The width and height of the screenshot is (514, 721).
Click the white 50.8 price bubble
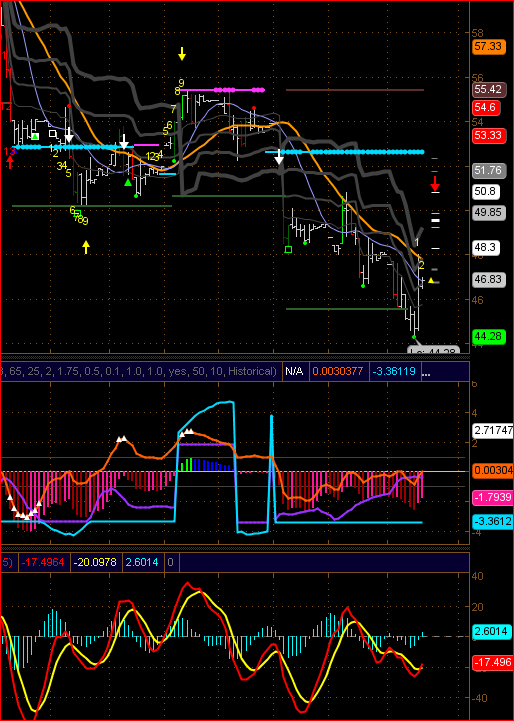tap(486, 191)
